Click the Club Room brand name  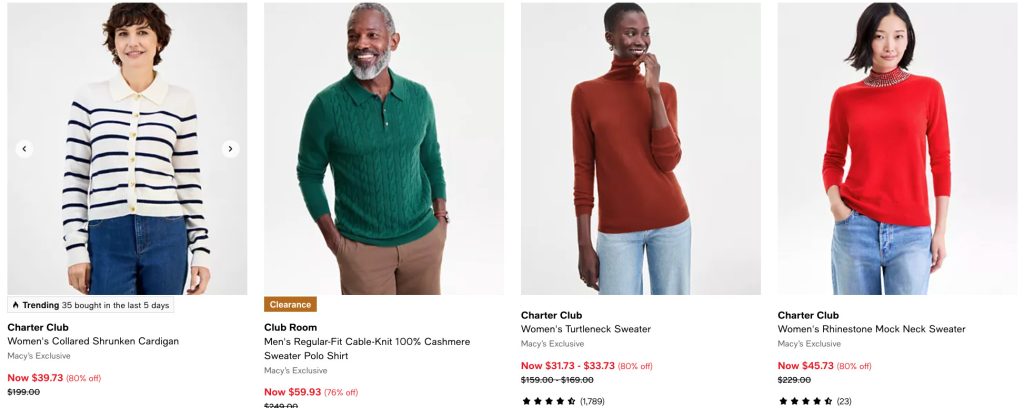point(291,327)
